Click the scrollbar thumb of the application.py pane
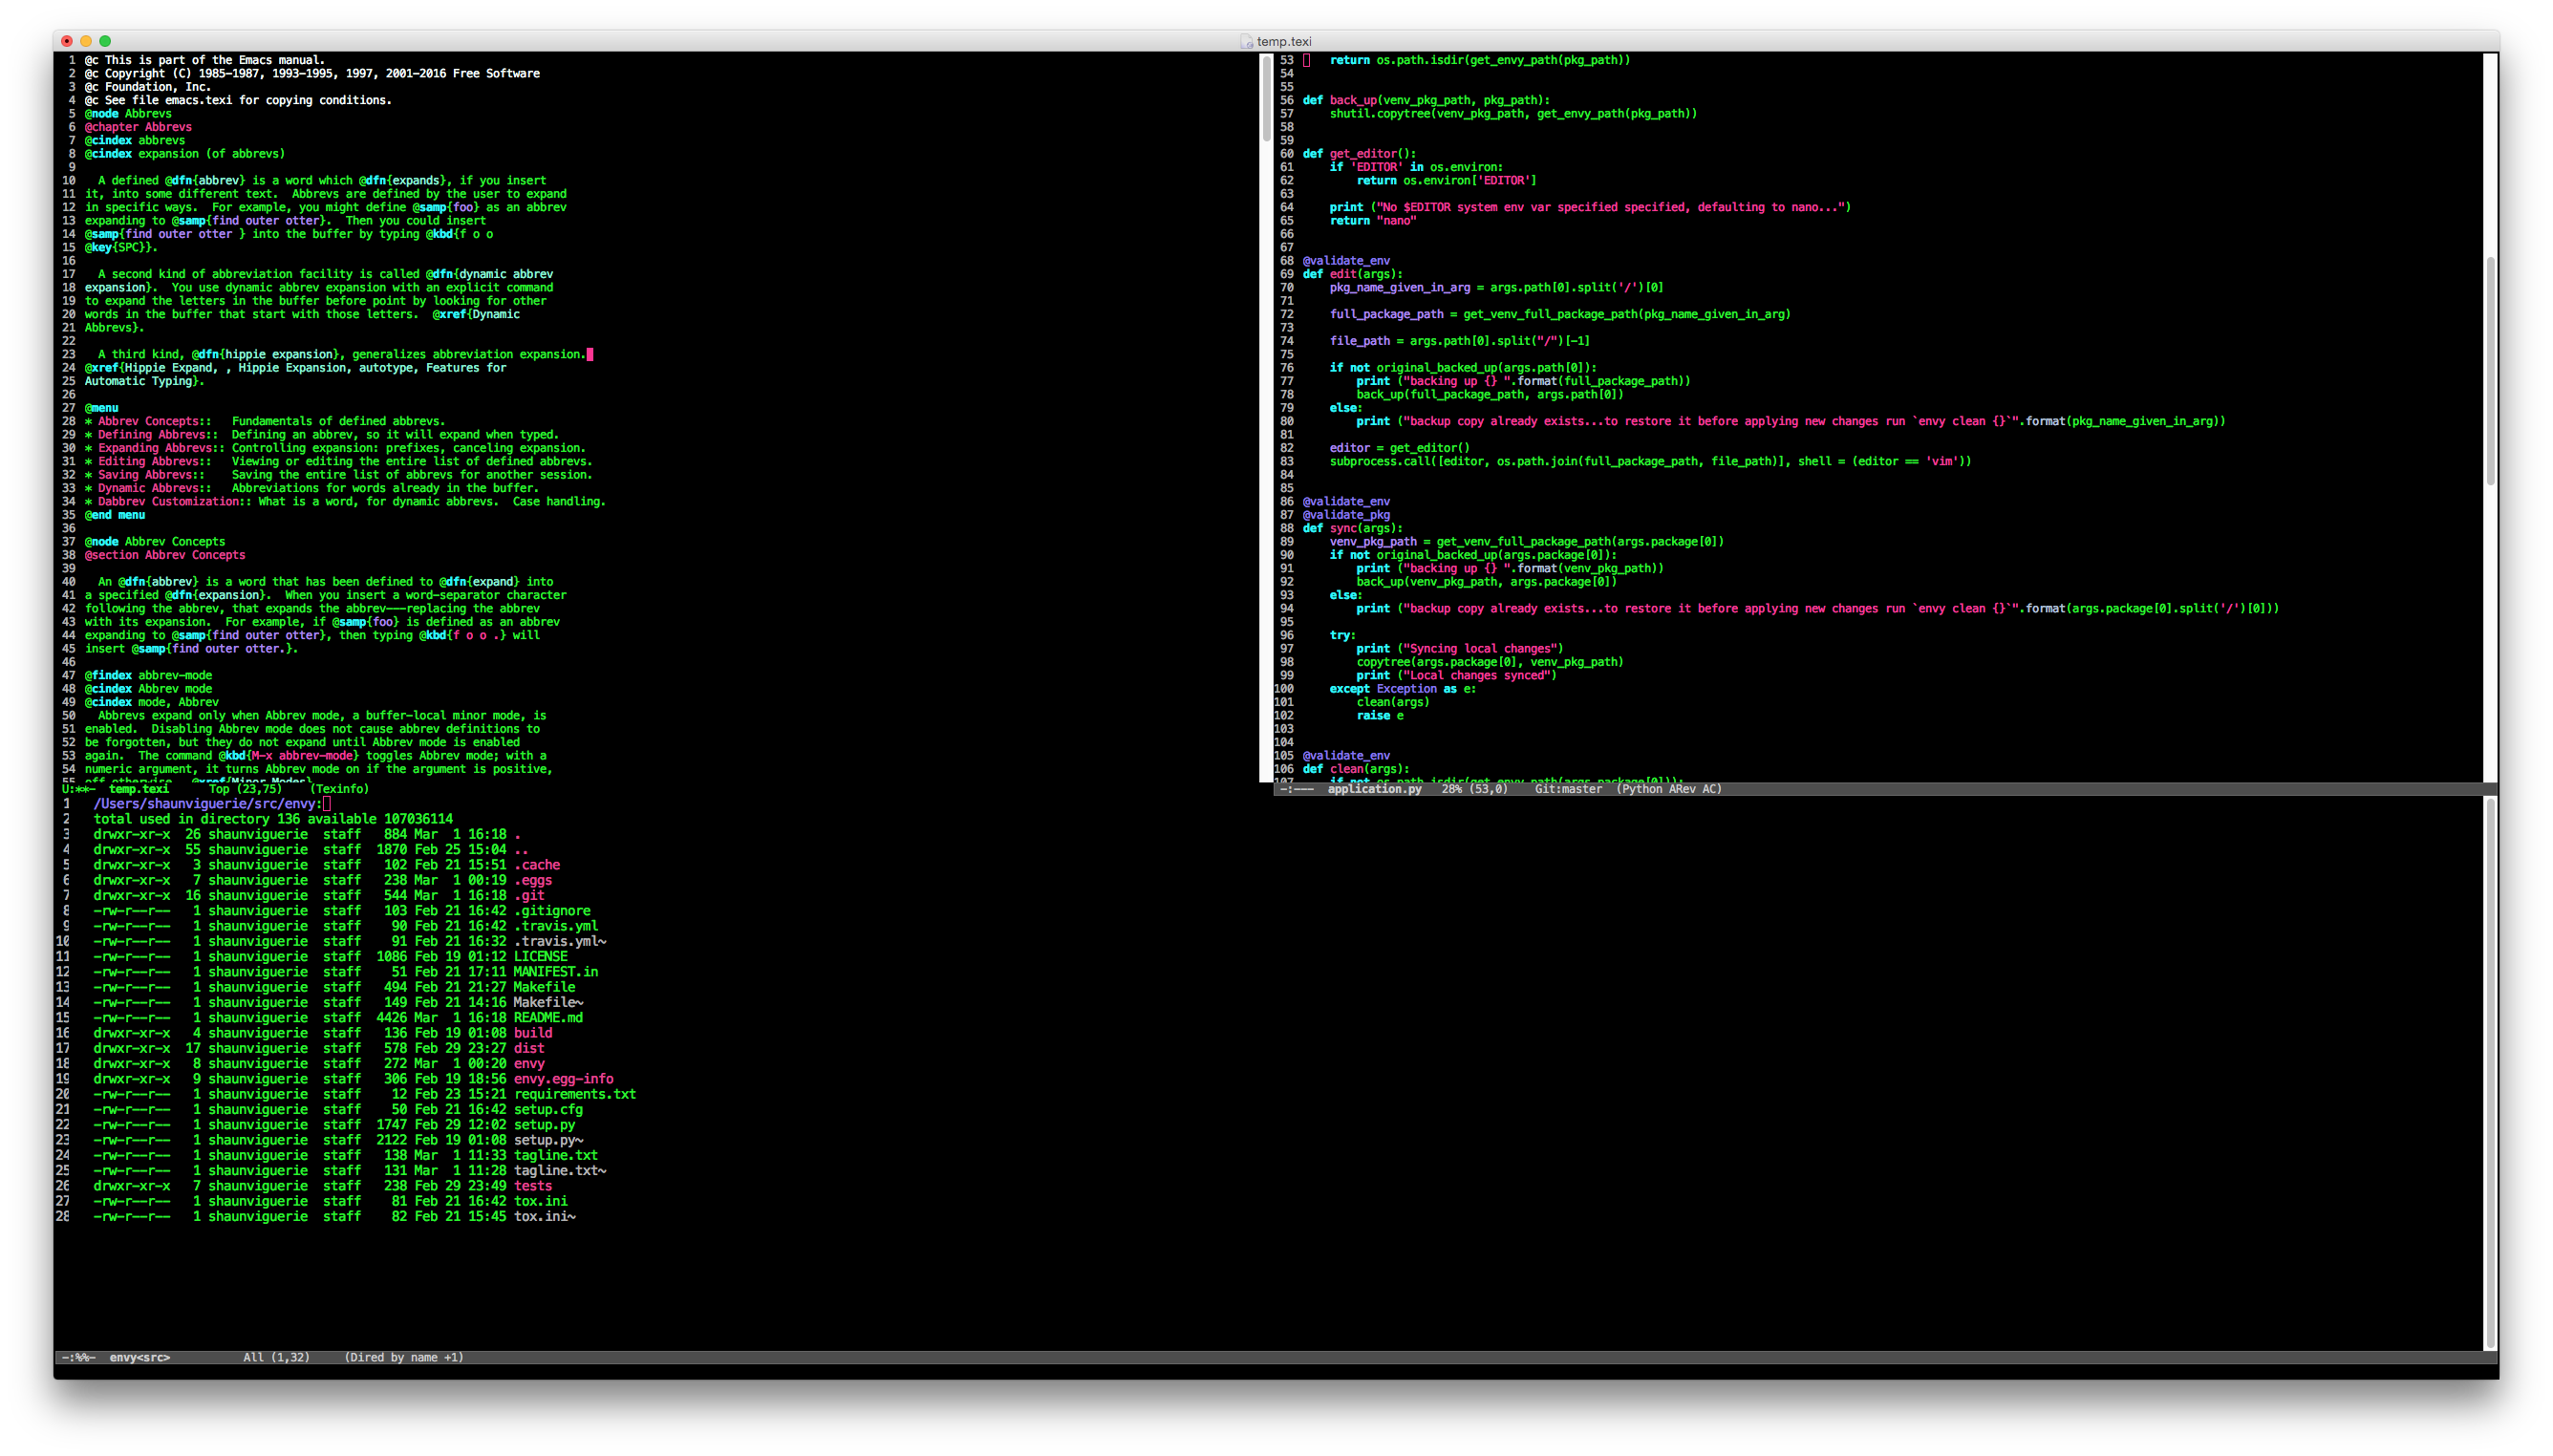 2490,370
